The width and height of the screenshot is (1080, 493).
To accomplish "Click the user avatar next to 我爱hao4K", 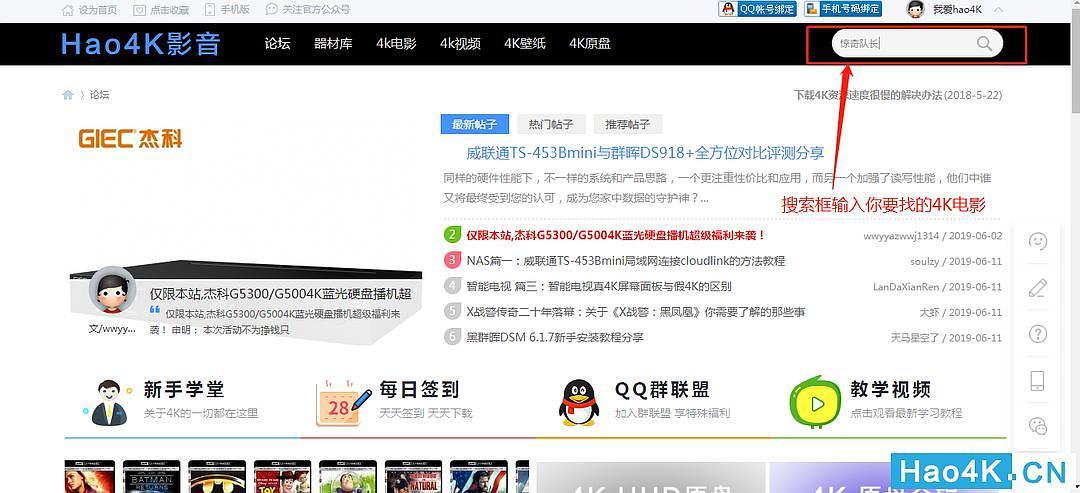I will point(915,9).
